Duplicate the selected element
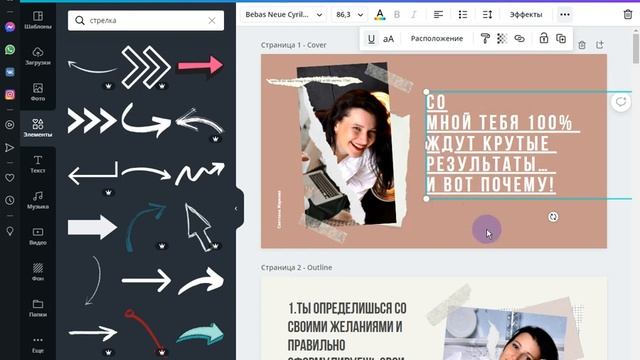Image resolution: width=640 pixels, height=360 pixels. [x=561, y=39]
